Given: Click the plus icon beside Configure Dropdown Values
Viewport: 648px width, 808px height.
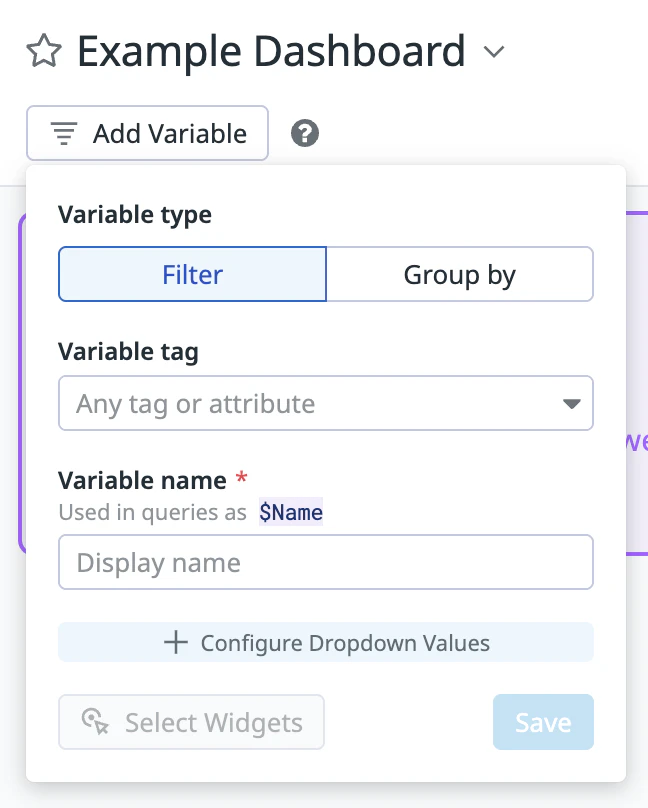Looking at the screenshot, I should 175,643.
